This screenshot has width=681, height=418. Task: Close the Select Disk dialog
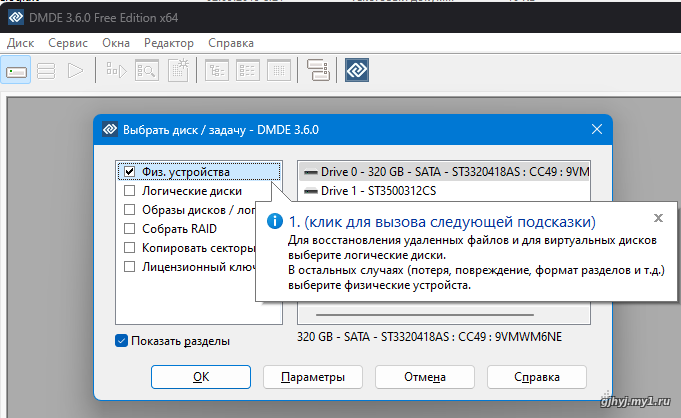coord(597,129)
